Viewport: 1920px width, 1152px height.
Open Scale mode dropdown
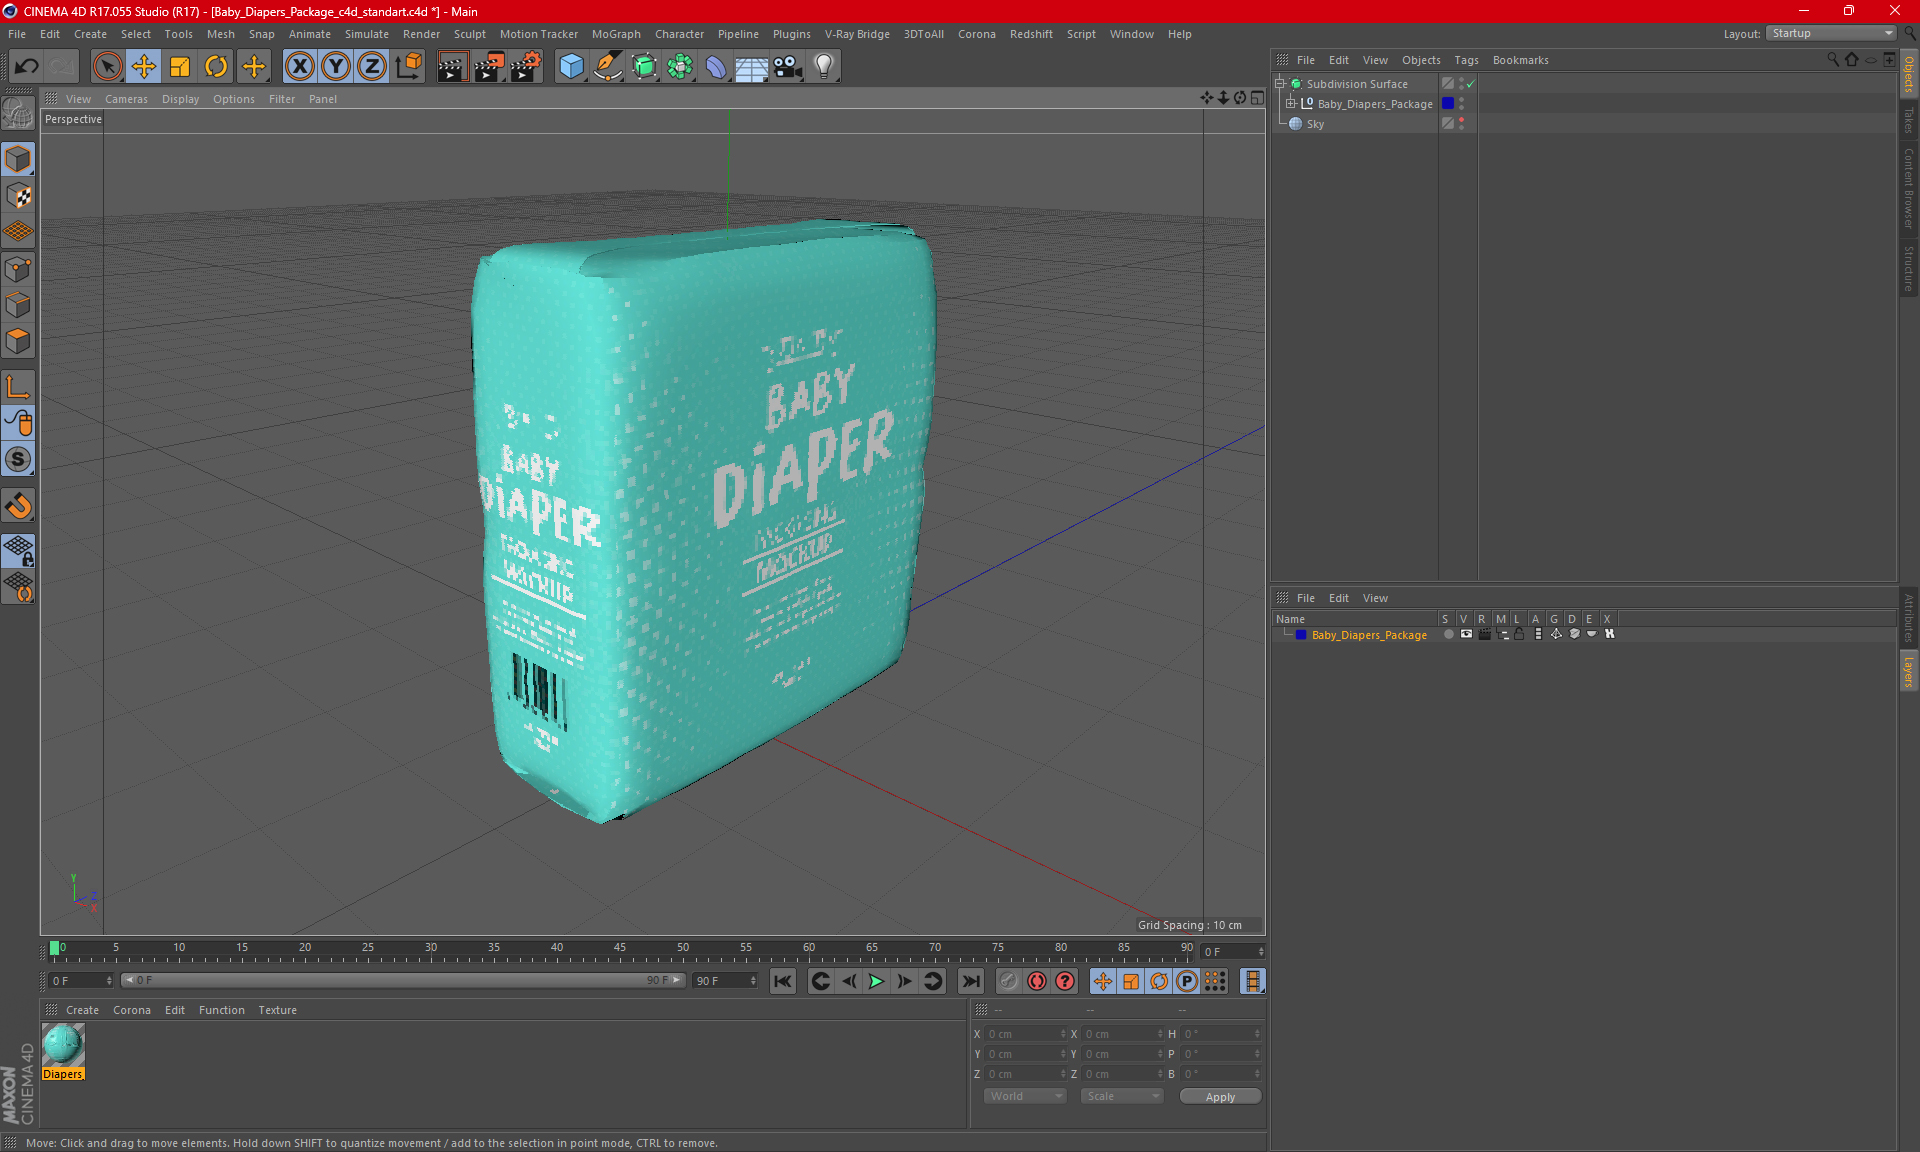click(1121, 1096)
